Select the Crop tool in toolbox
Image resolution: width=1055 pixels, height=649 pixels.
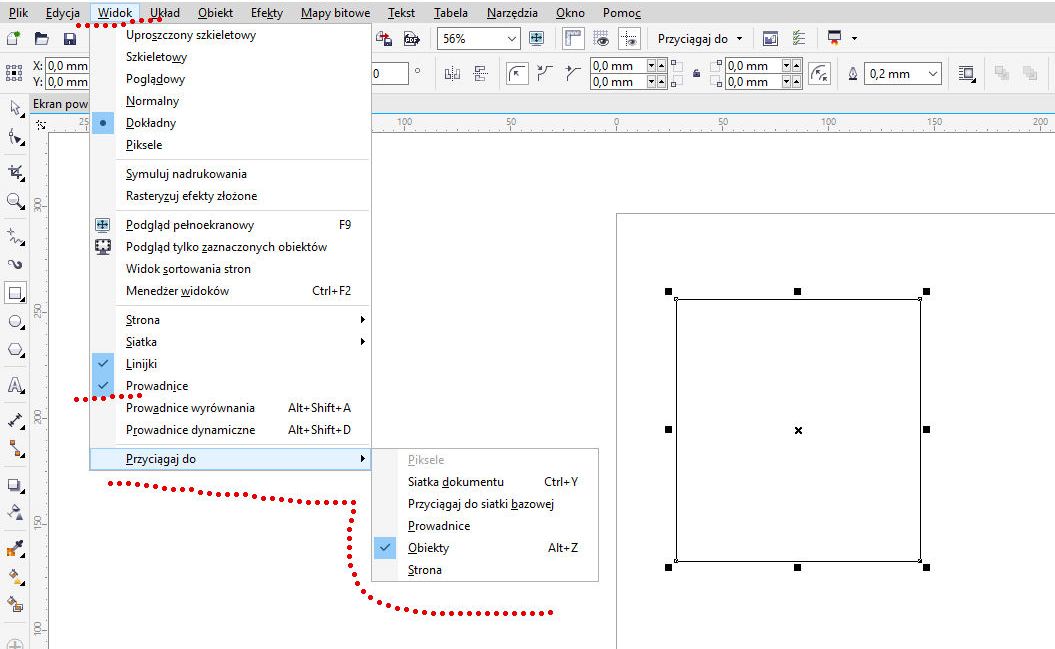tap(15, 171)
